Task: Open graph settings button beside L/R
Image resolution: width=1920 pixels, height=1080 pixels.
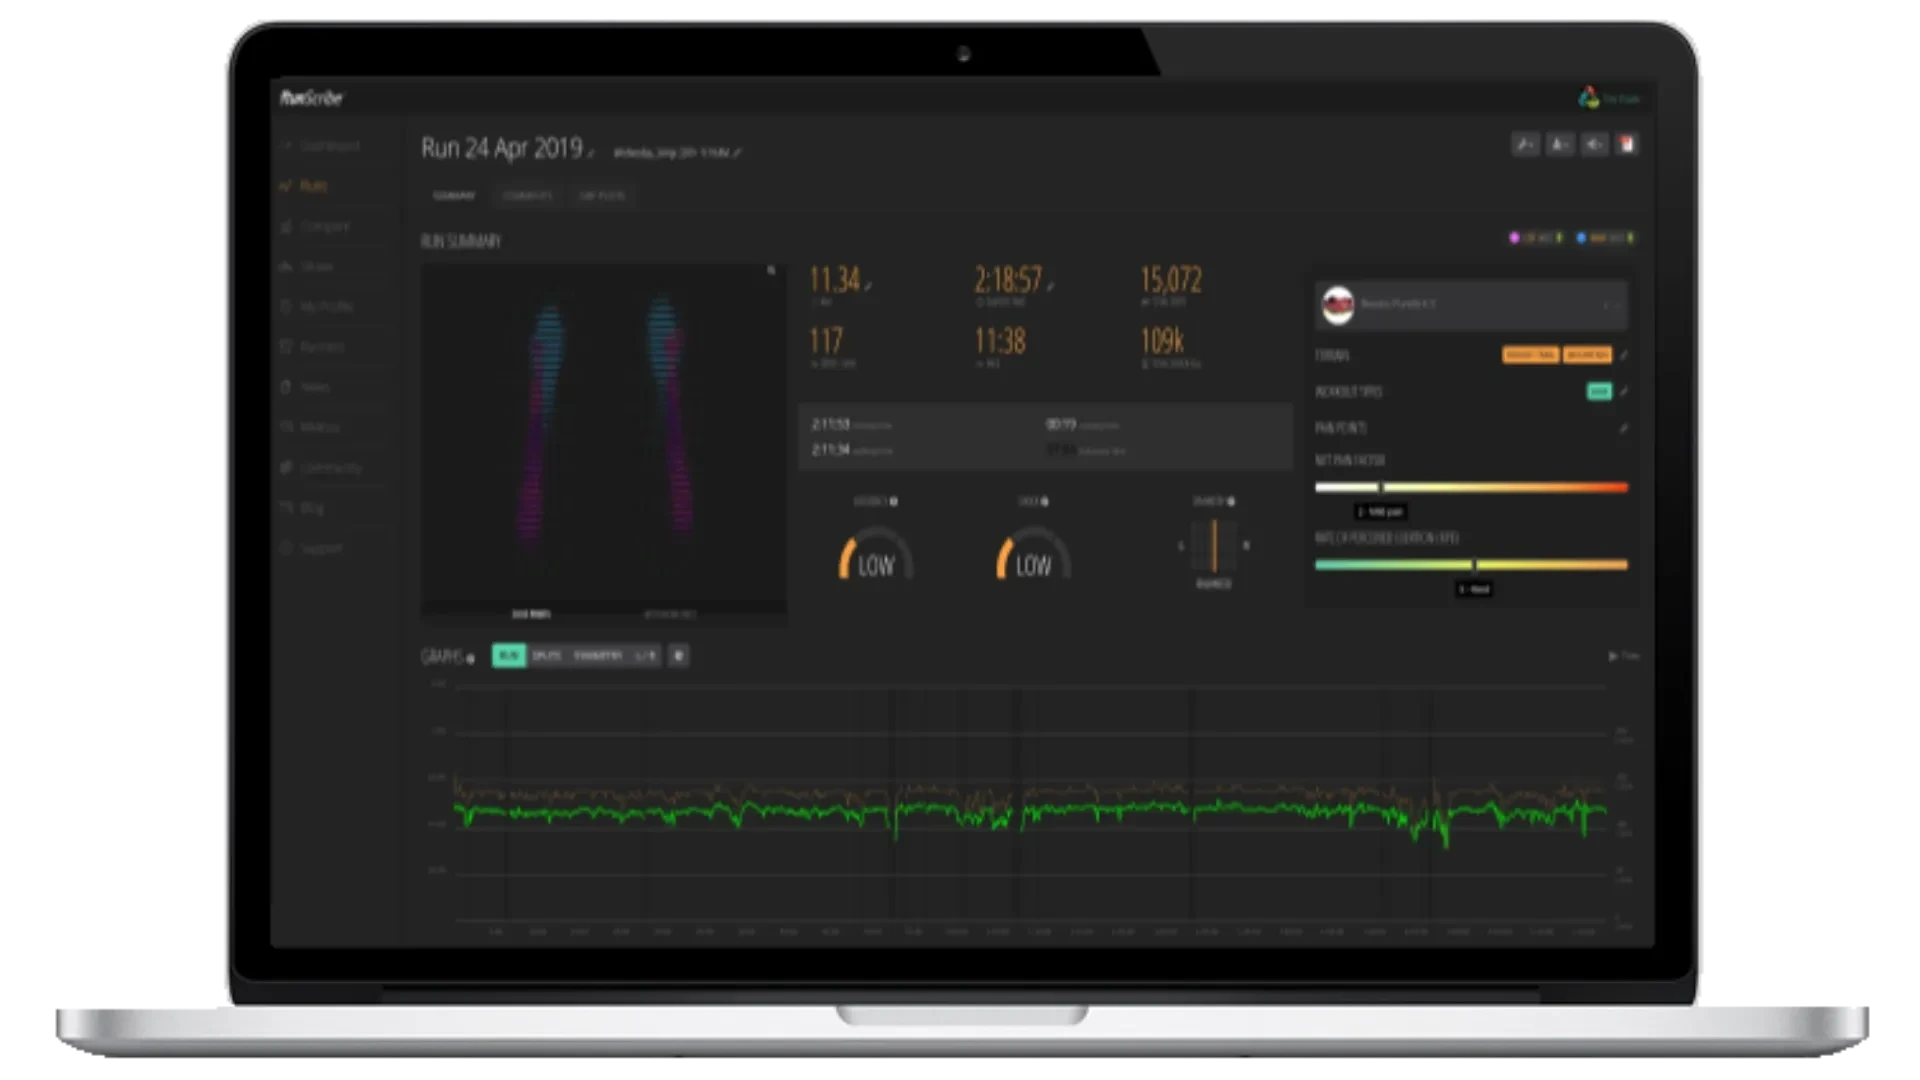Action: [x=678, y=656]
